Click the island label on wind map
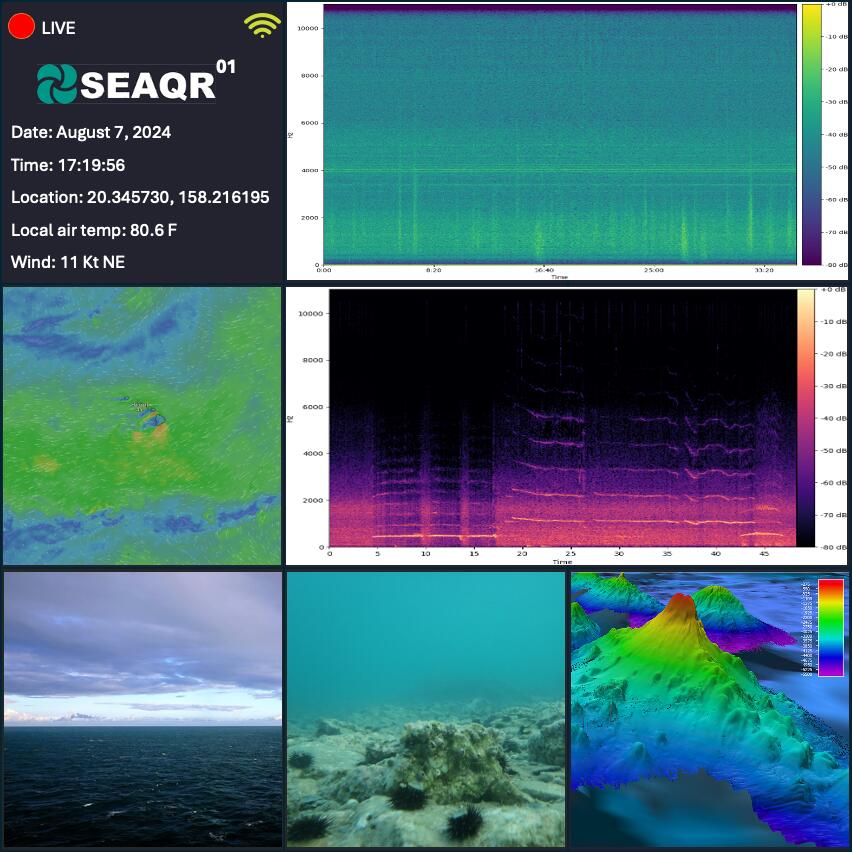Screen dimensions: 852x852 coord(142,405)
